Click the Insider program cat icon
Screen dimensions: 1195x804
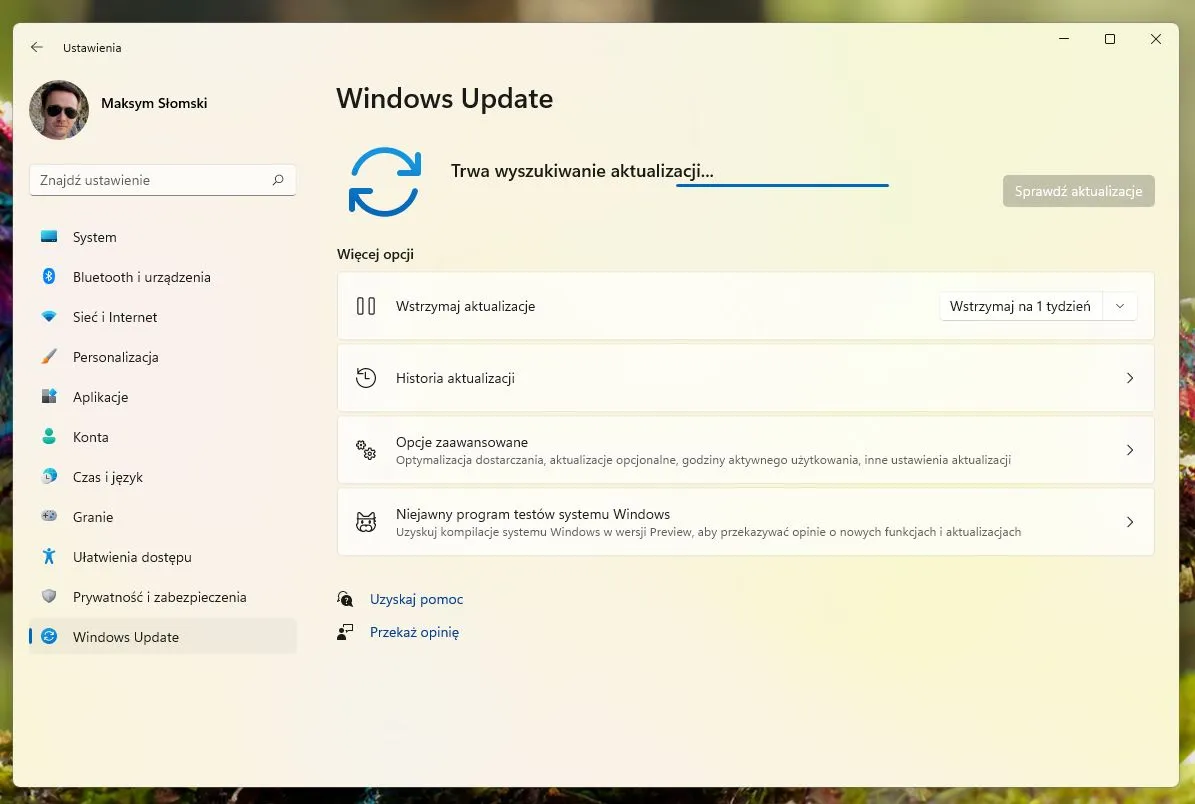point(366,522)
